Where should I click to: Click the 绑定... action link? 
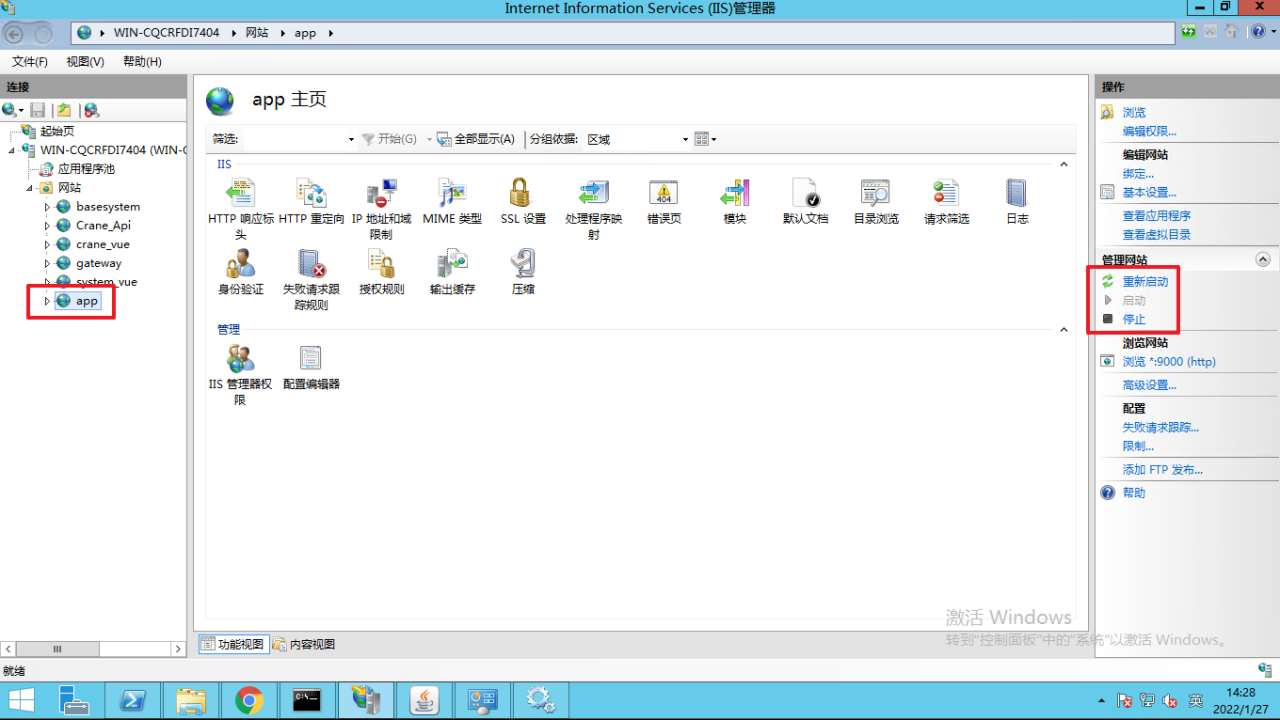coord(1138,174)
